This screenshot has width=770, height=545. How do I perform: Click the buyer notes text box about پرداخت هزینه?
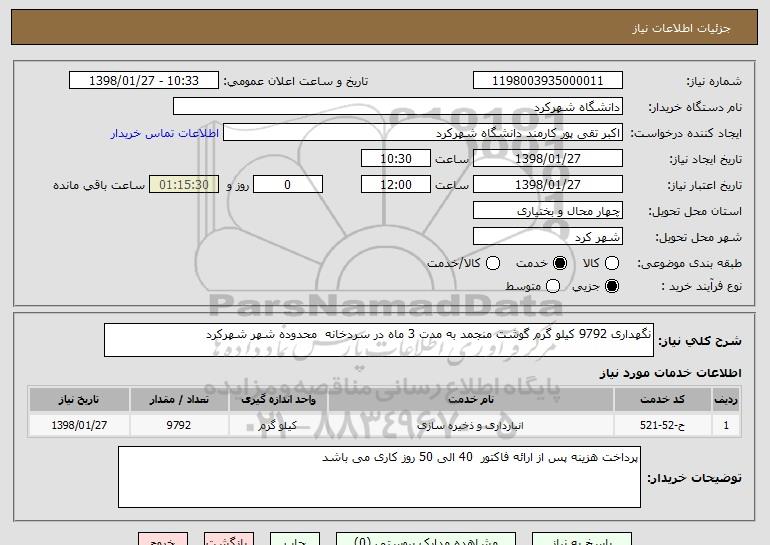coord(379,477)
